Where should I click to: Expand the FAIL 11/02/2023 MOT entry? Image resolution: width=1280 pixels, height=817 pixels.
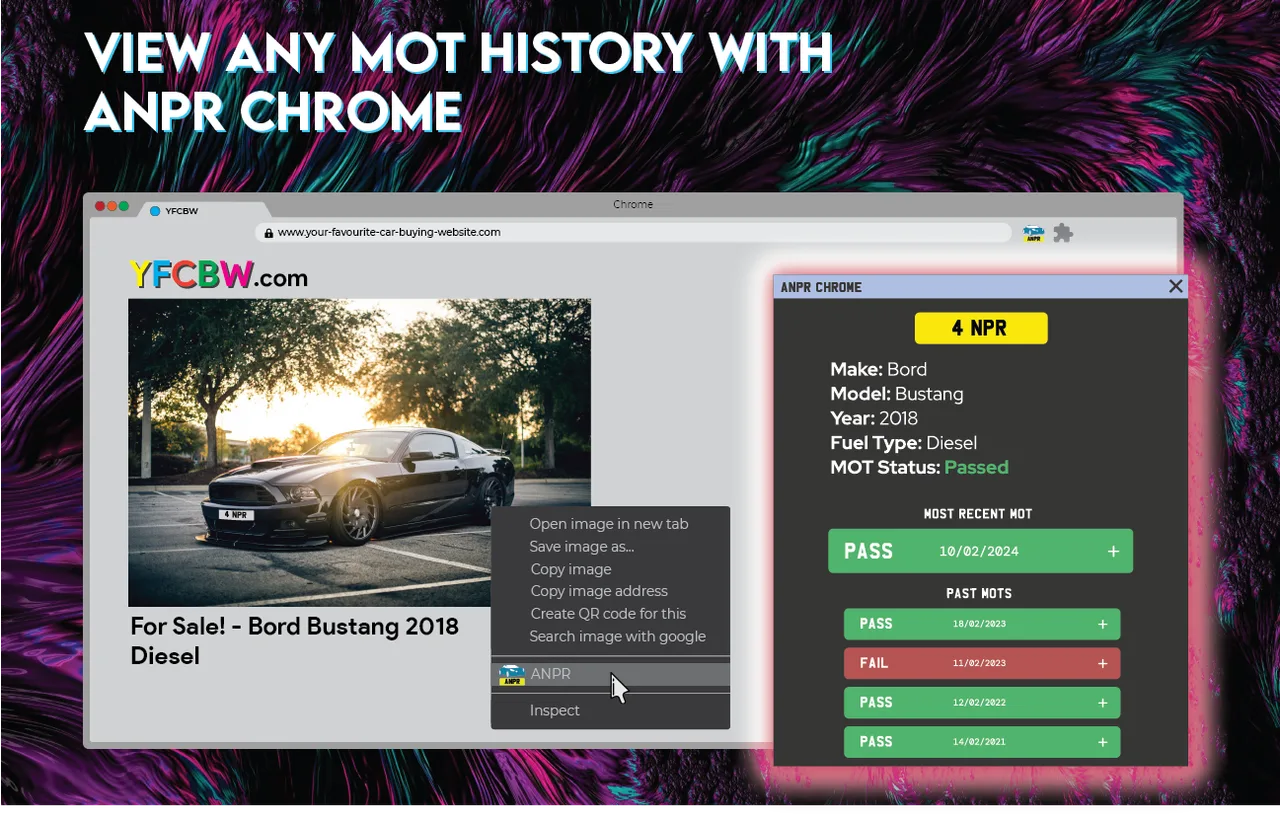coord(1103,663)
